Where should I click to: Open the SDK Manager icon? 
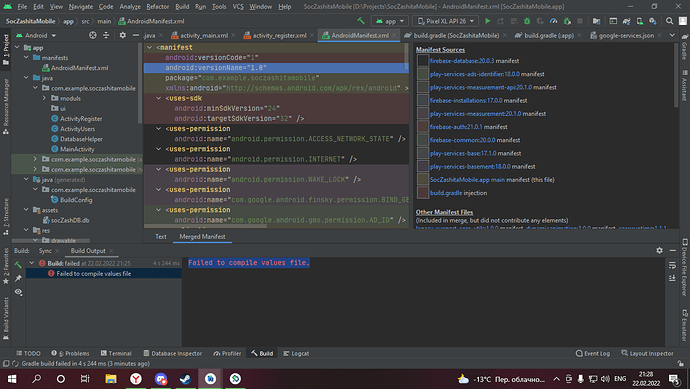[653, 21]
